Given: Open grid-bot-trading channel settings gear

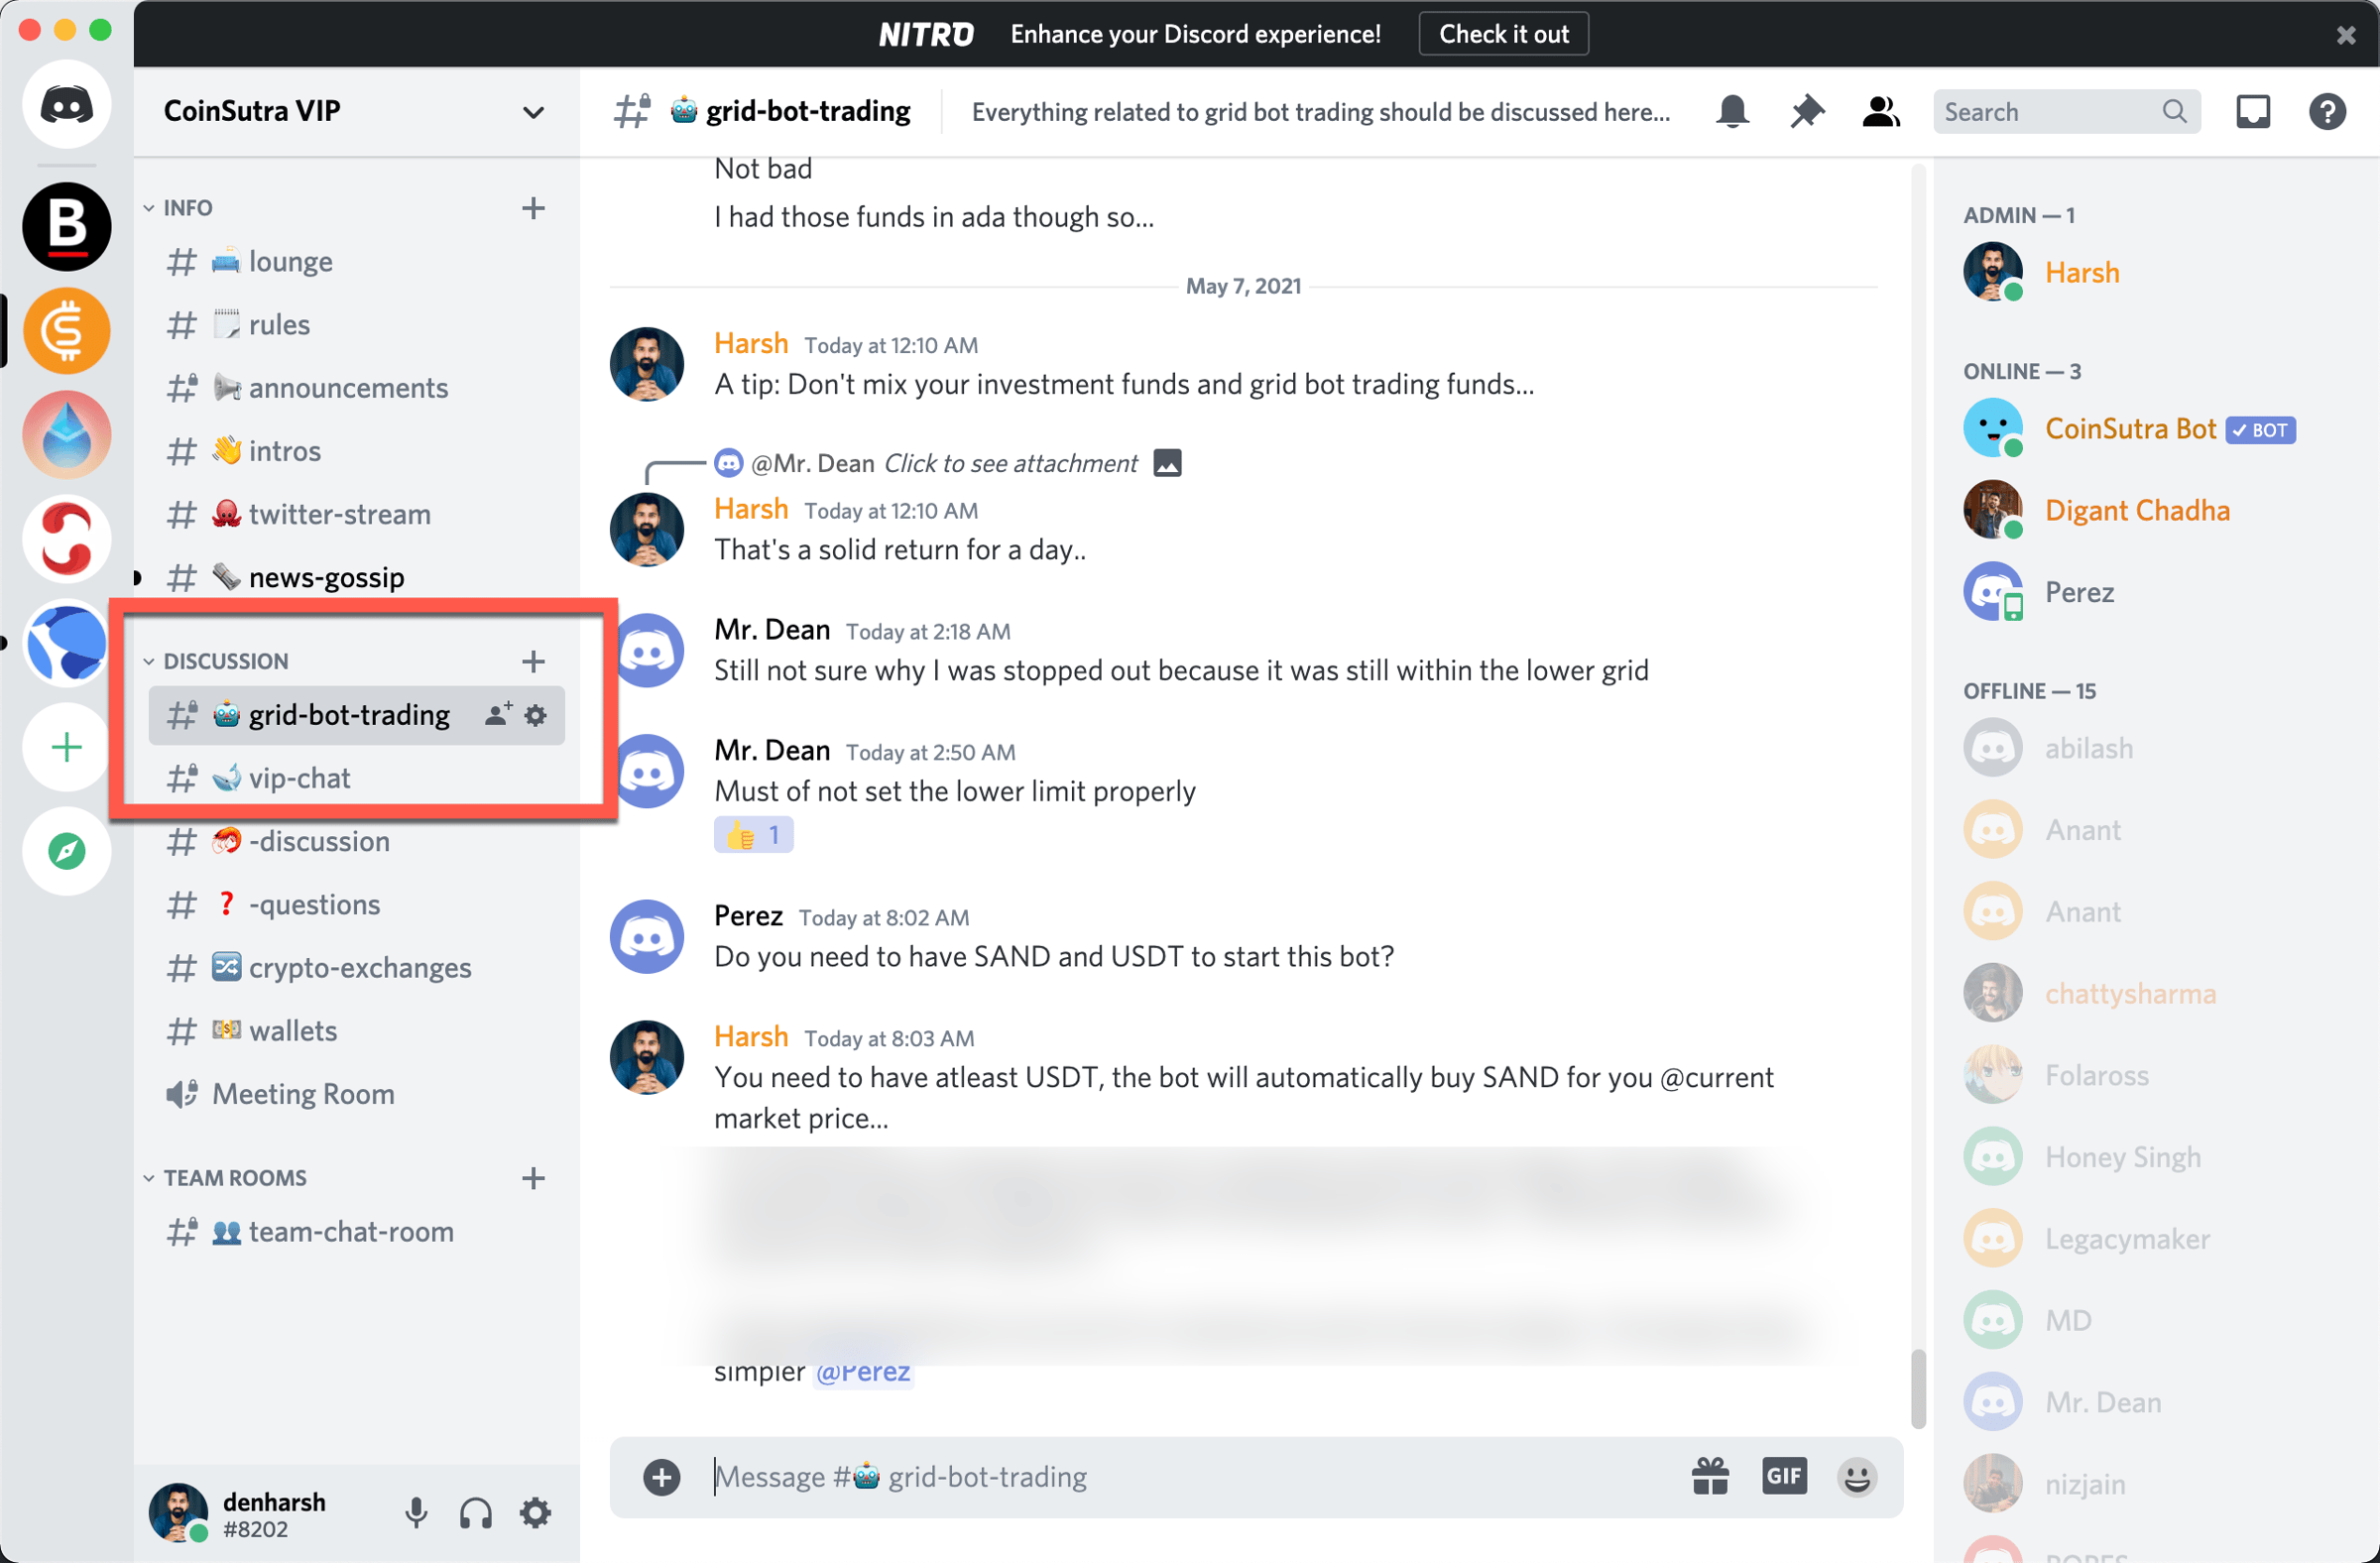Looking at the screenshot, I should coord(536,715).
